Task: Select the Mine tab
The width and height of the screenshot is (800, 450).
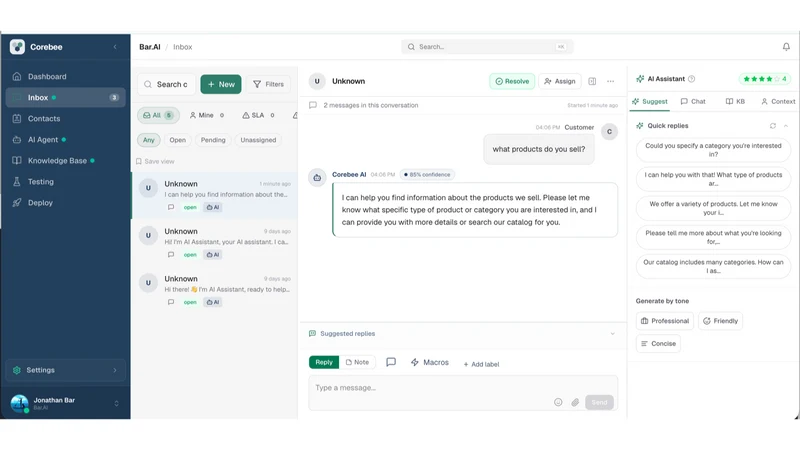Action: tap(207, 115)
